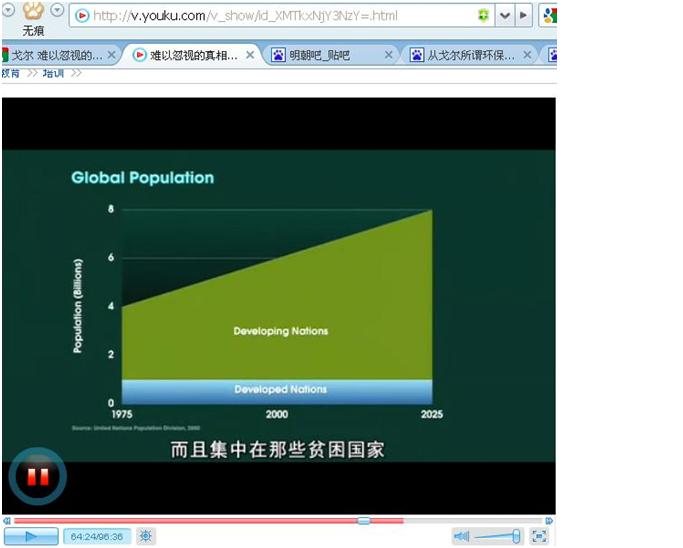Click the rewind arrow at seek bar start
Viewport: 683px width, 548px height.
(x=7, y=521)
